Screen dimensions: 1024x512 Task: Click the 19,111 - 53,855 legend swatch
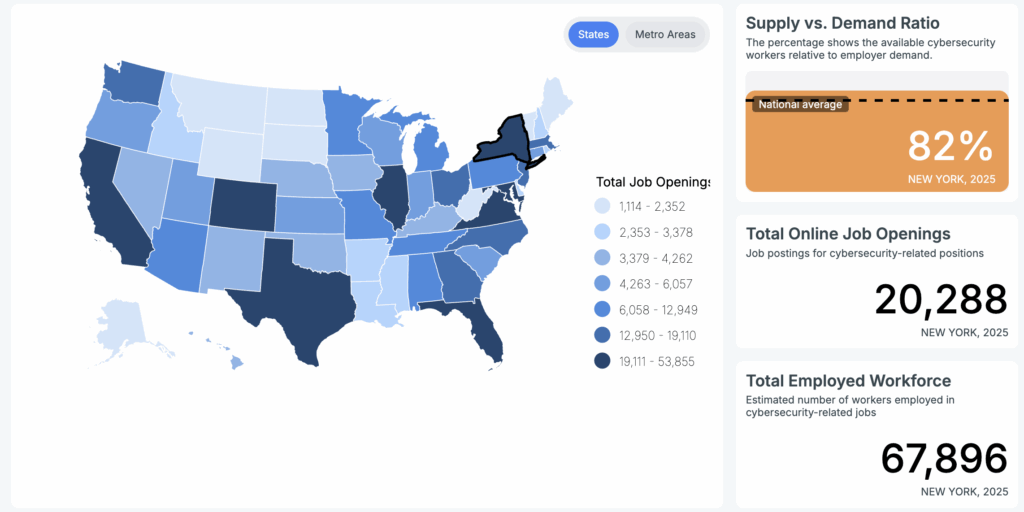click(602, 362)
